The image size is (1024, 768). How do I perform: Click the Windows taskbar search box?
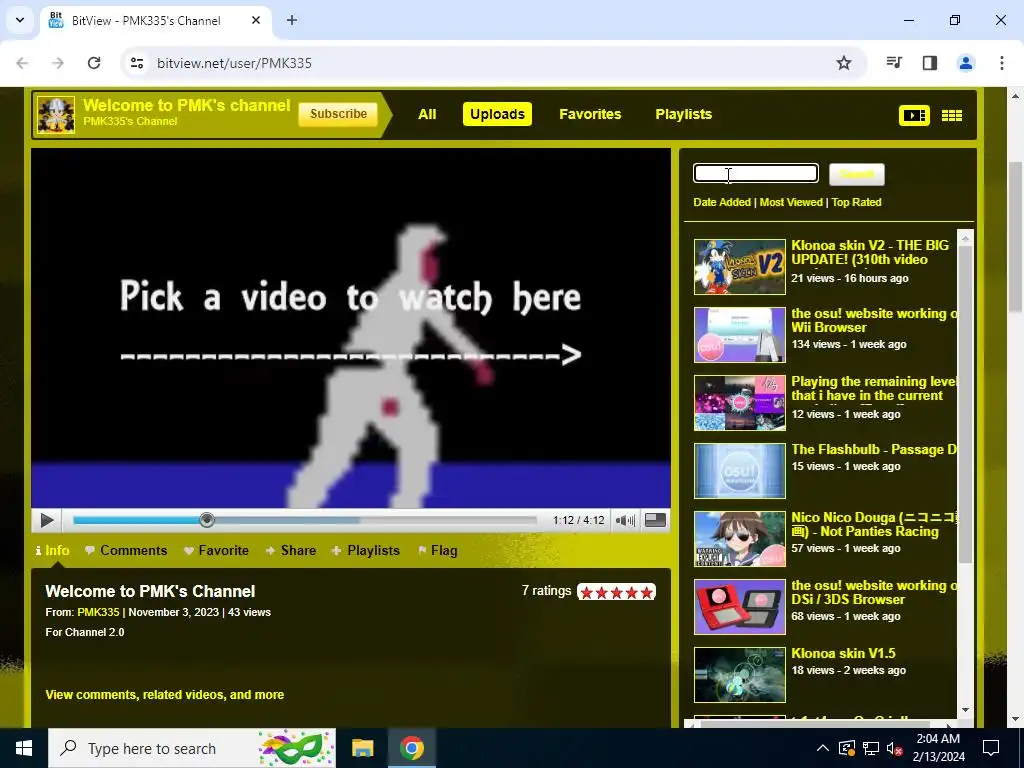coord(192,748)
